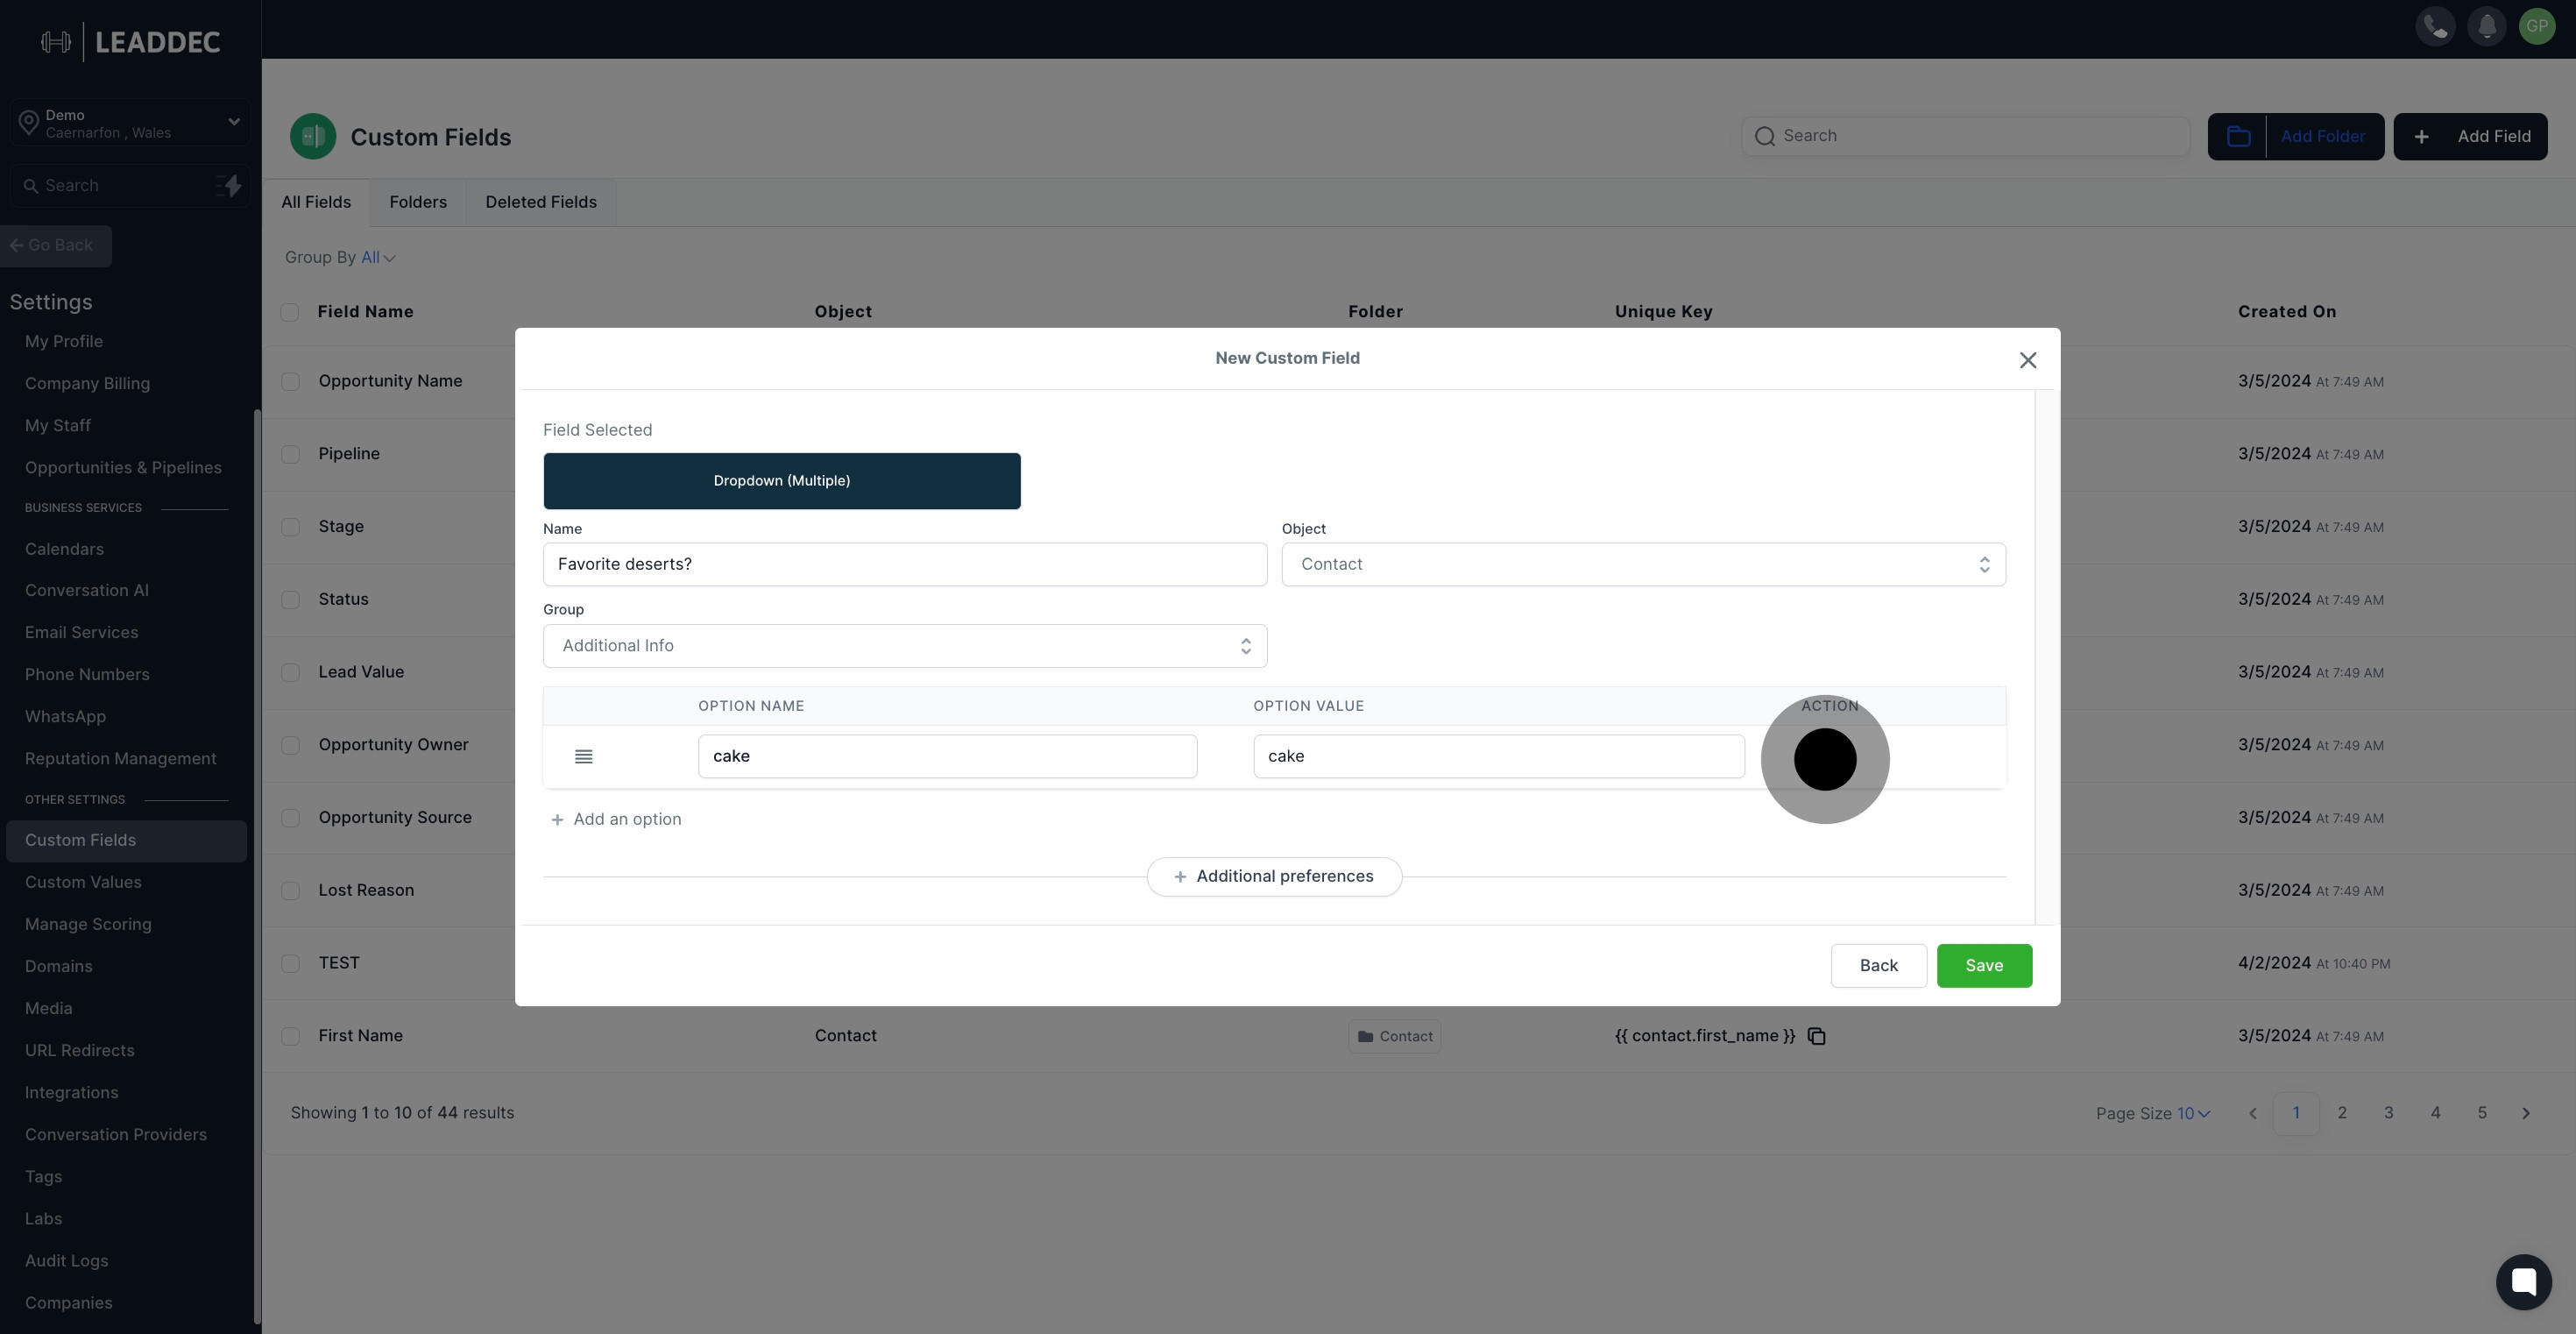
Task: Click the Contact folder badge in First Name row
Action: pyautogui.click(x=1394, y=1036)
